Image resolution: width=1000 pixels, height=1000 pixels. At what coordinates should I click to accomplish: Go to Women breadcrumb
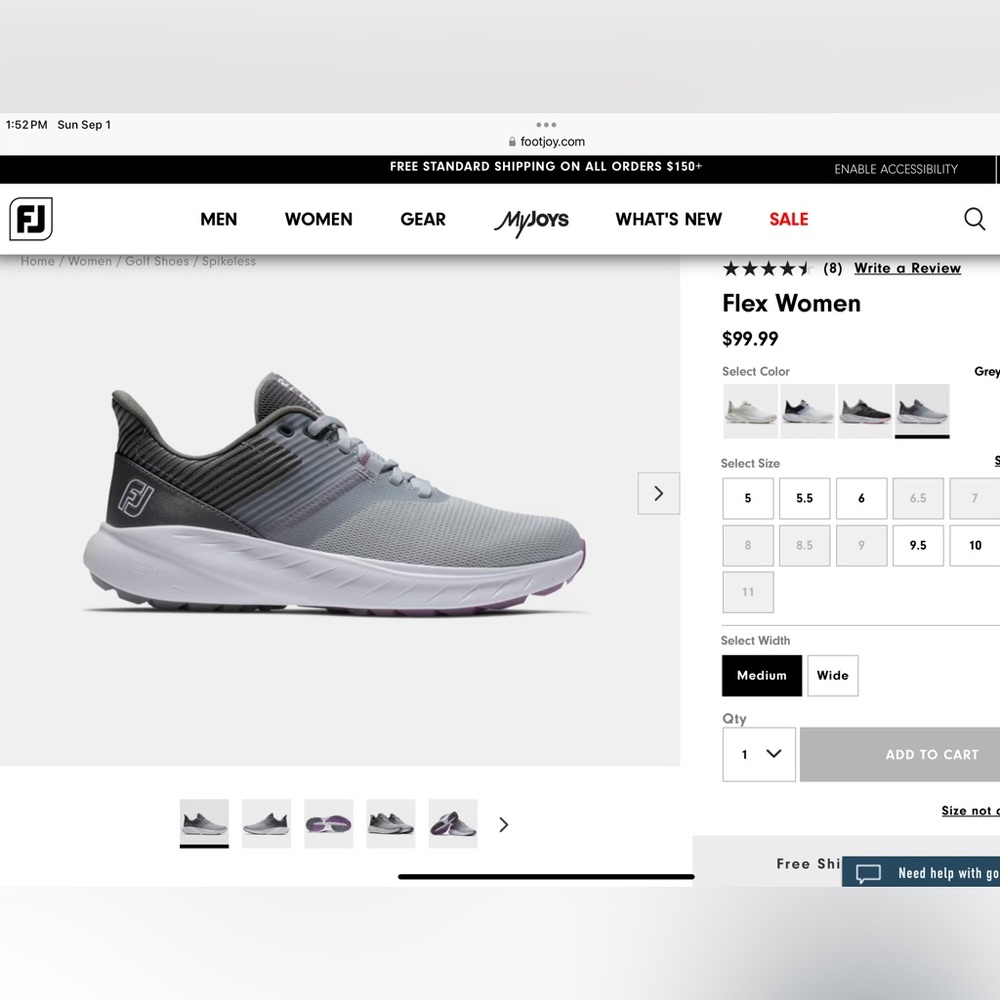(89, 261)
